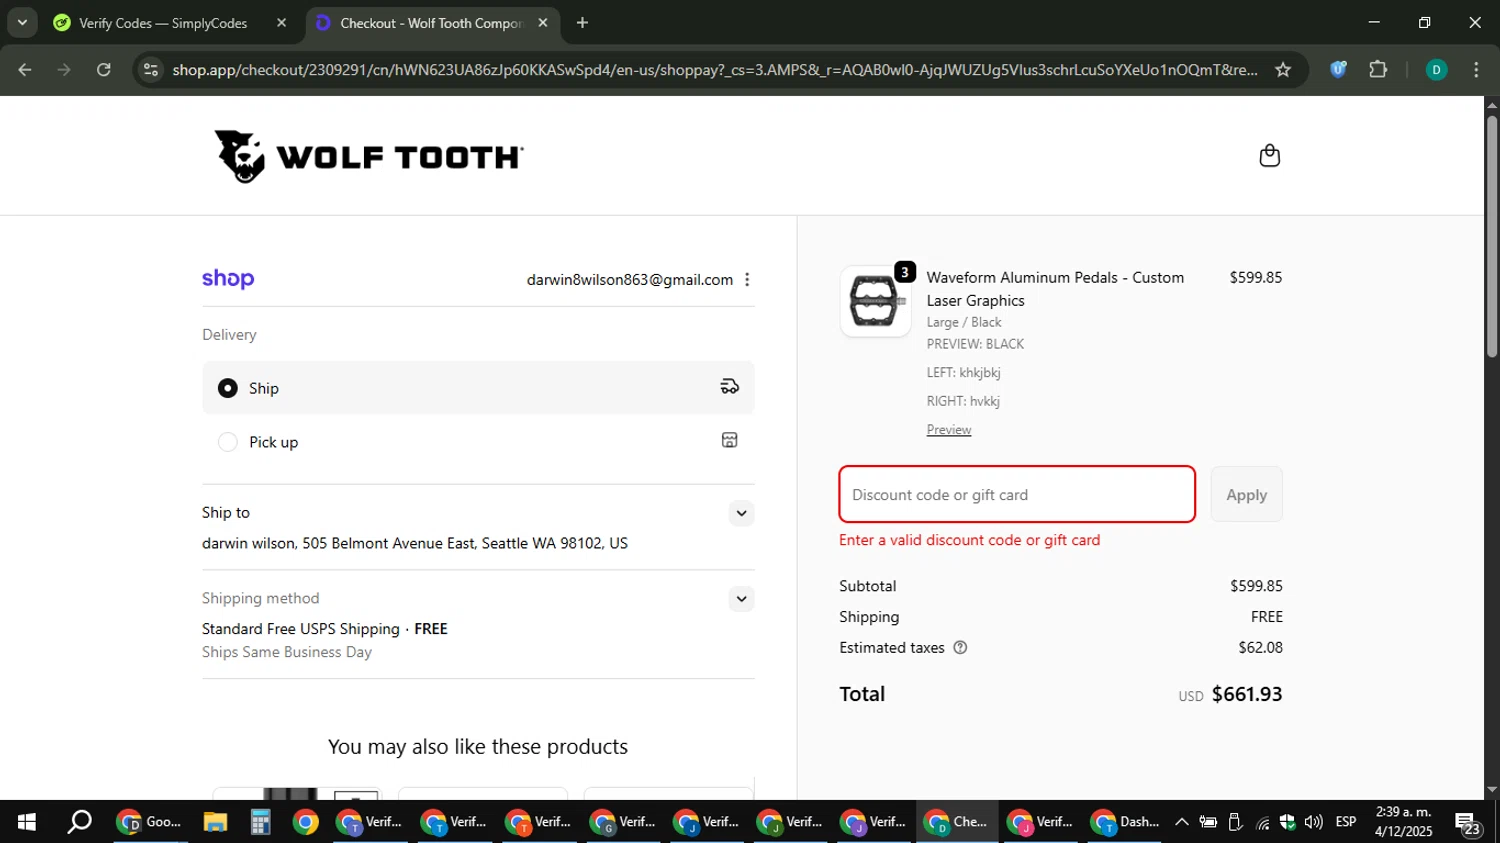The width and height of the screenshot is (1500, 843).
Task: Open the Chrome profile D avatar
Action: [1436, 69]
